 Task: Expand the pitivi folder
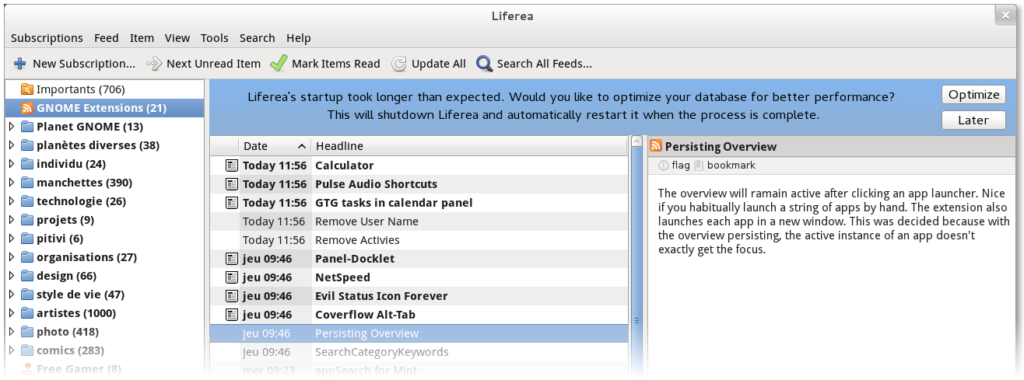coord(11,238)
